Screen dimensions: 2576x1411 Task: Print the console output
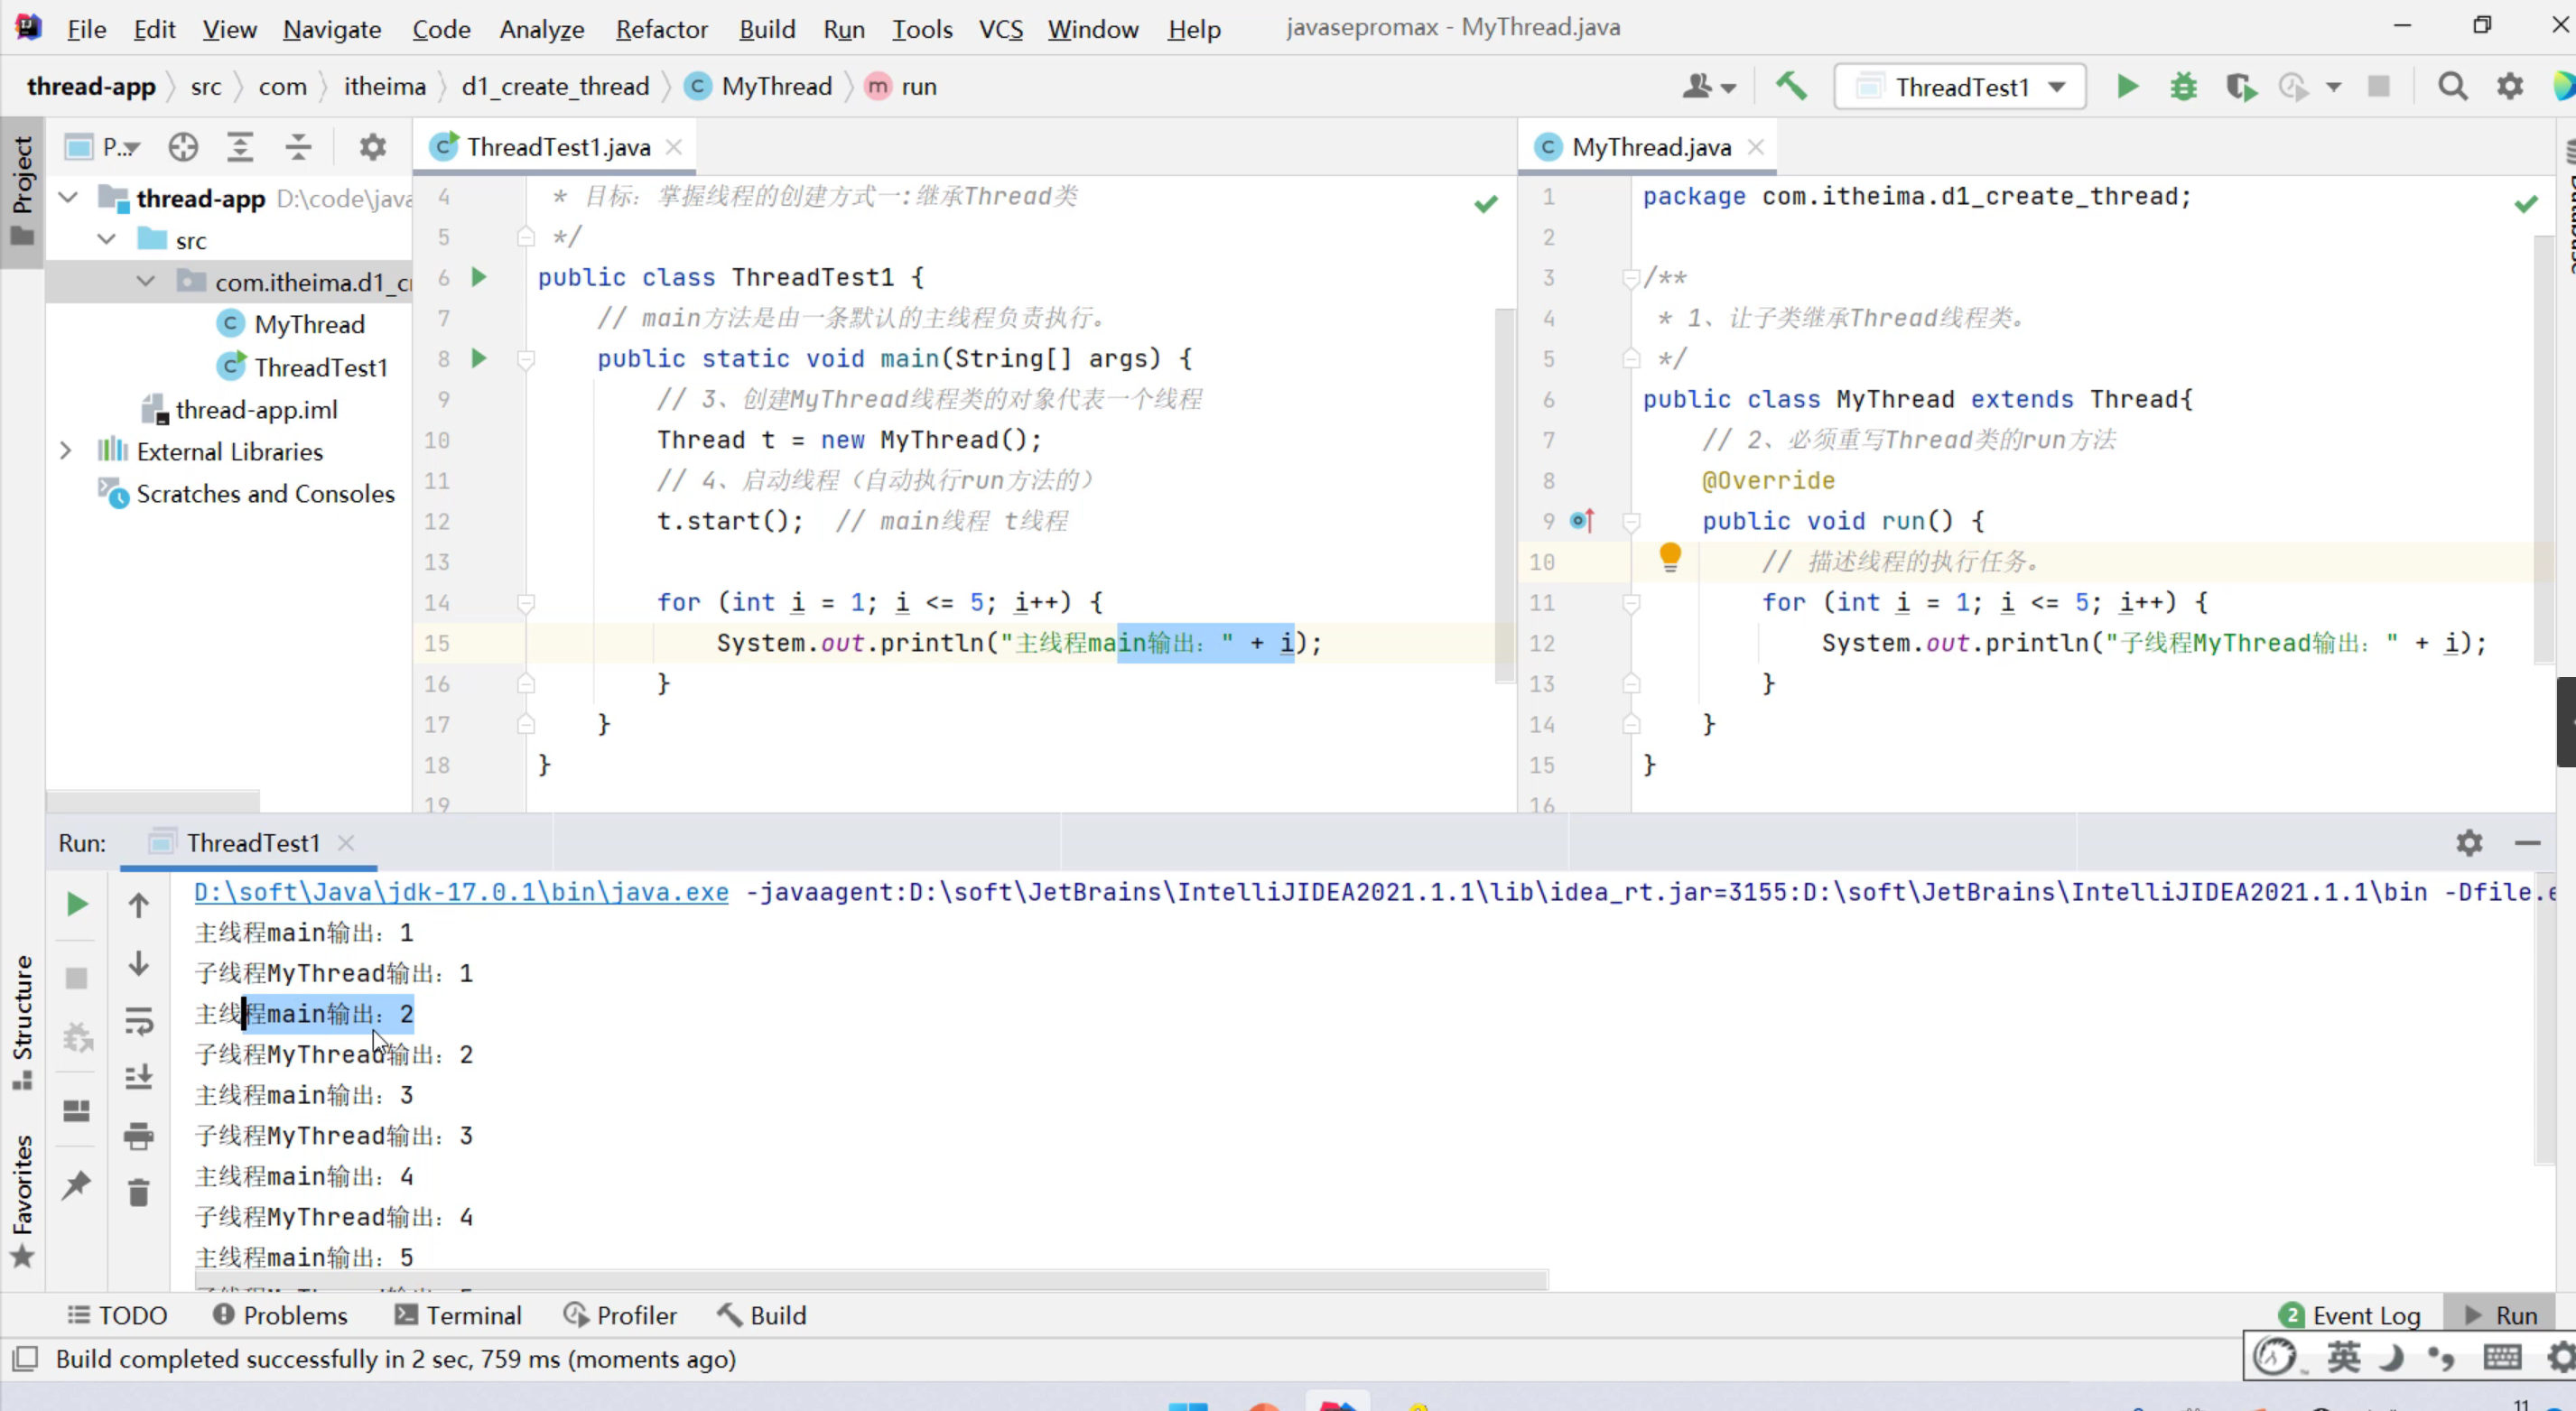(139, 1136)
